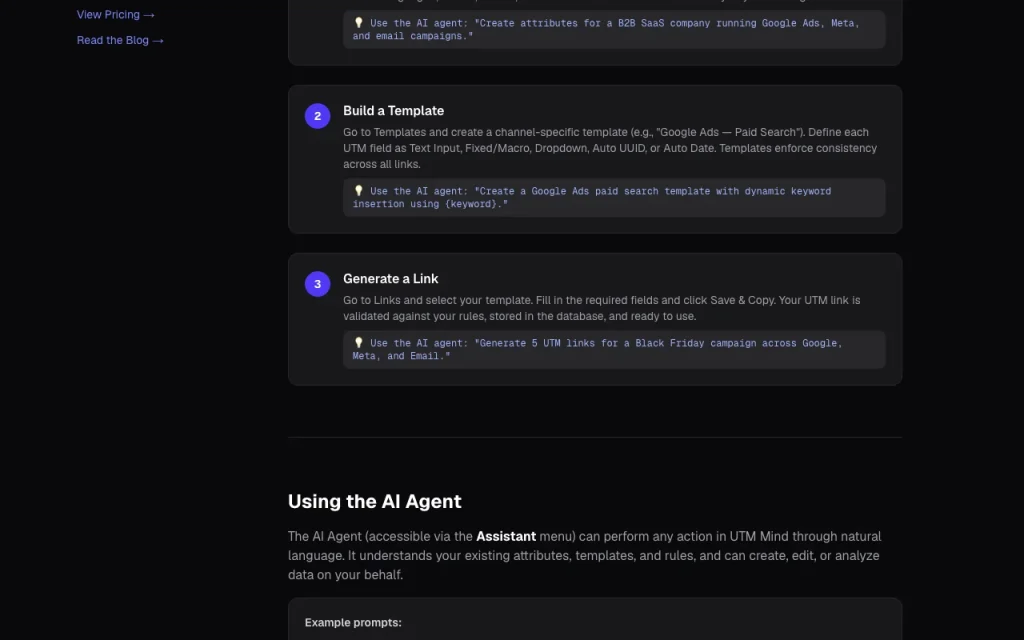The height and width of the screenshot is (640, 1024).
Task: Click the Using the AI Agent heading
Action: [374, 501]
